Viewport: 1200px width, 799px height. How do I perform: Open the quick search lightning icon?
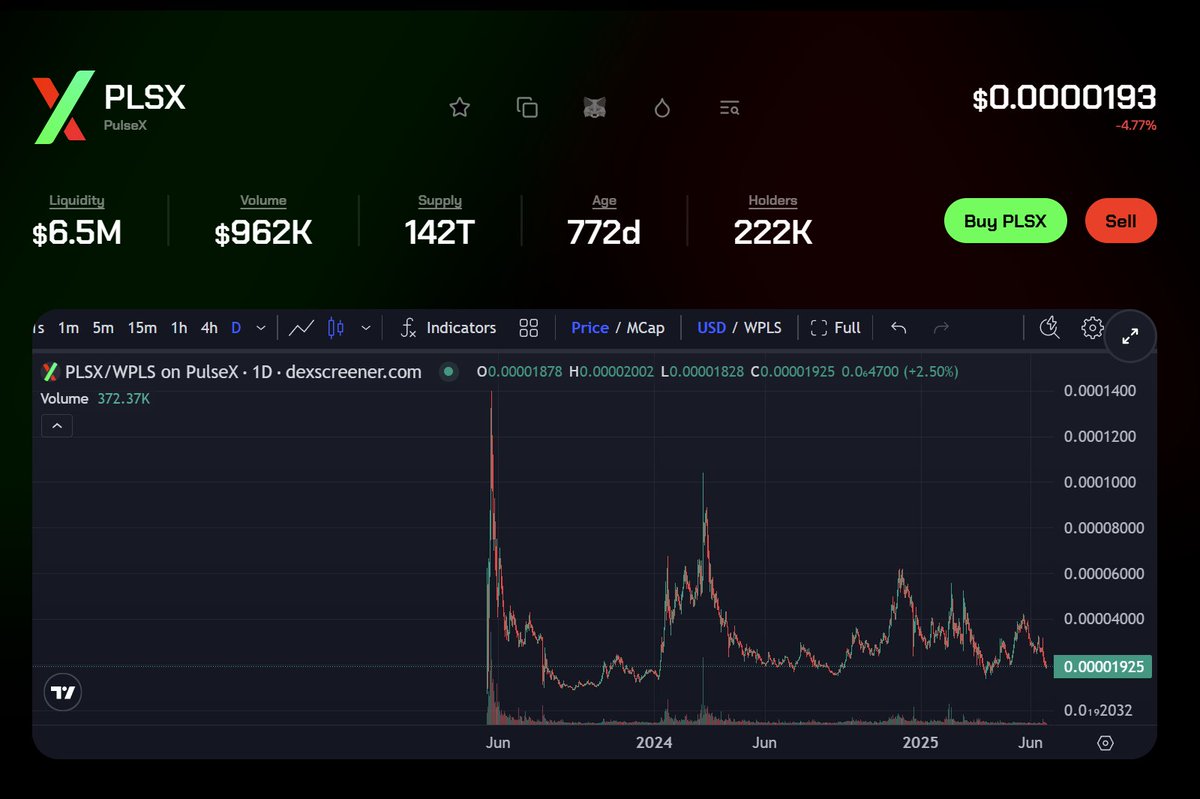pos(1049,327)
